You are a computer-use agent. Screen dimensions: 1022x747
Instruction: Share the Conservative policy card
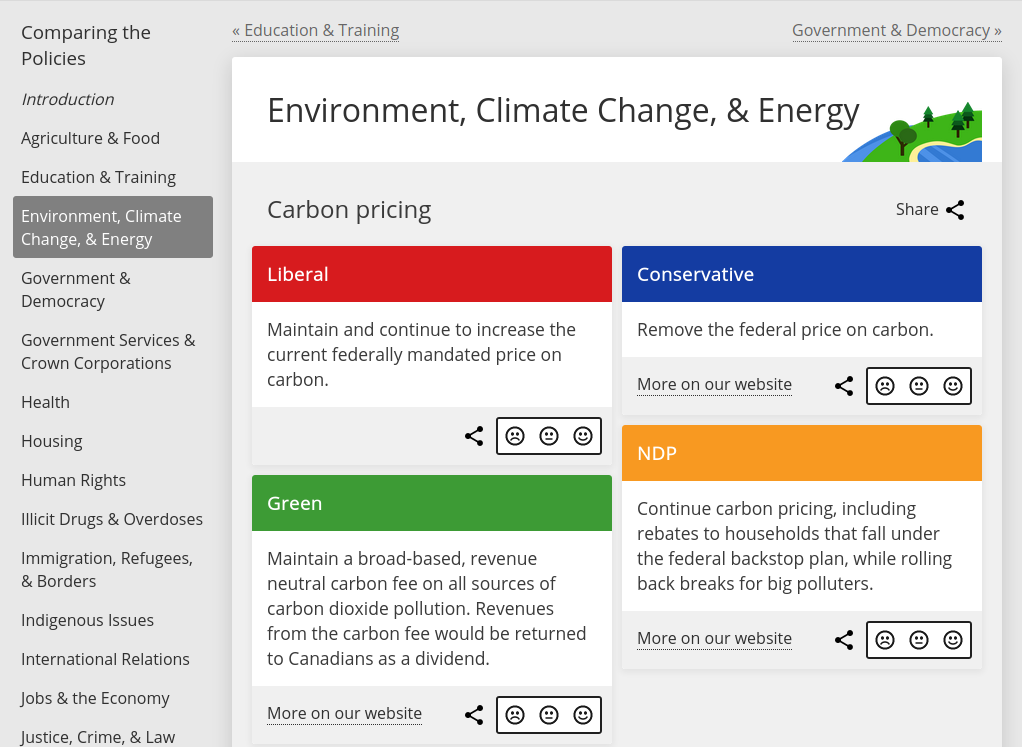coord(844,385)
